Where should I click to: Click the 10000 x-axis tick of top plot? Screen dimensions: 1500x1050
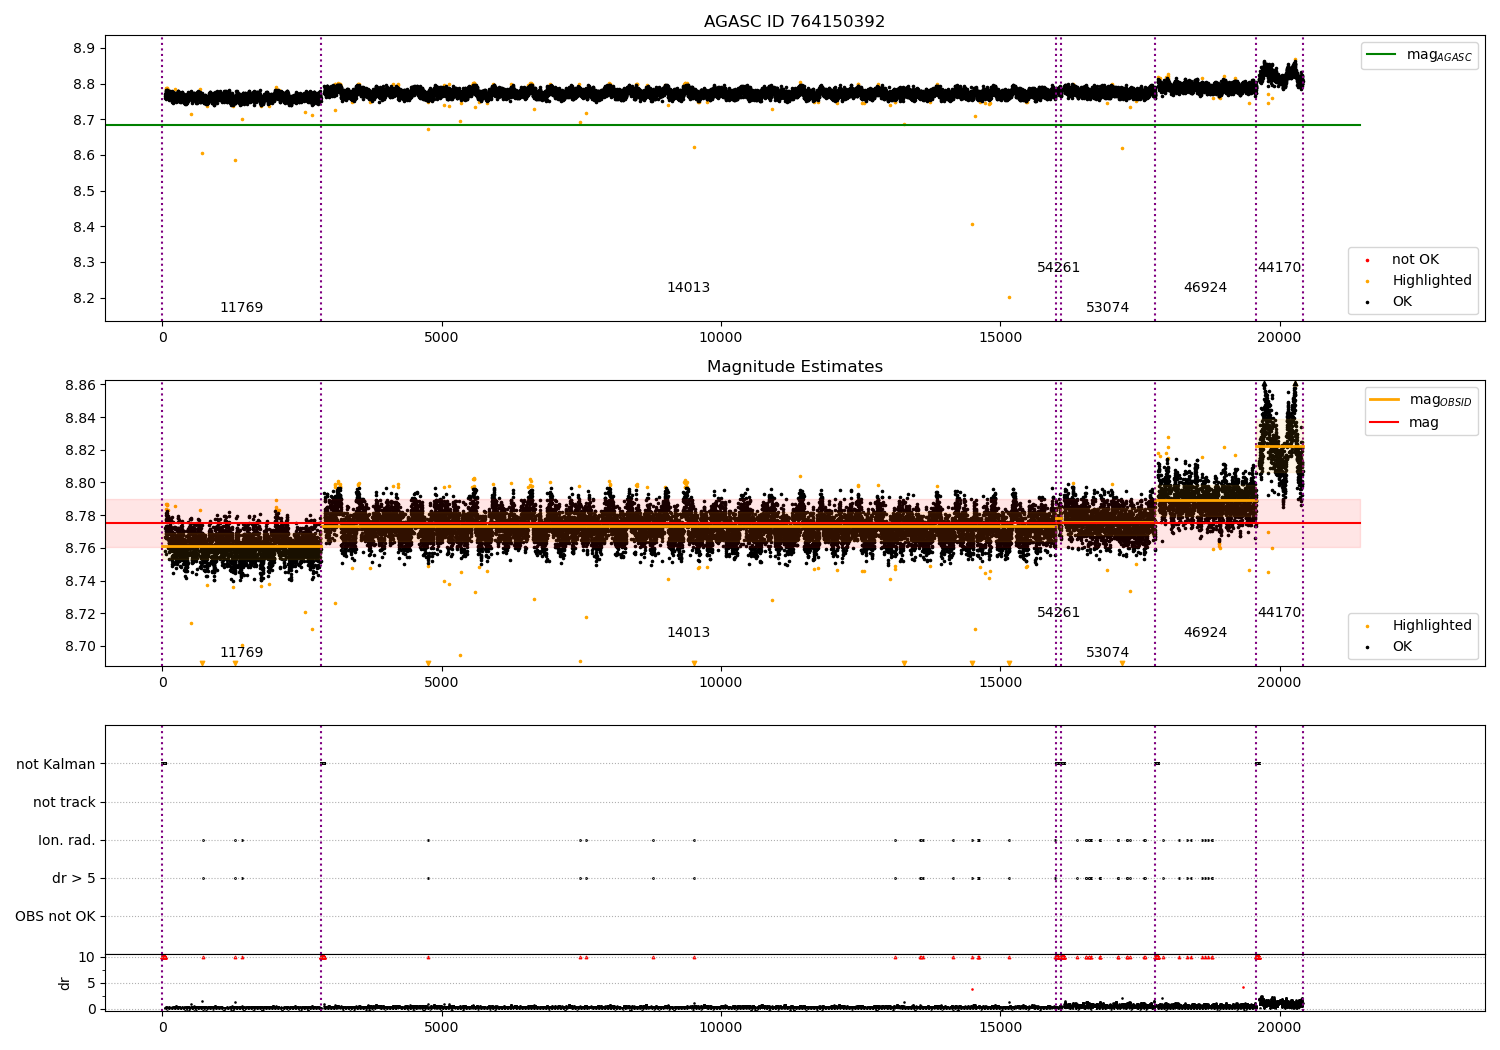coord(720,338)
